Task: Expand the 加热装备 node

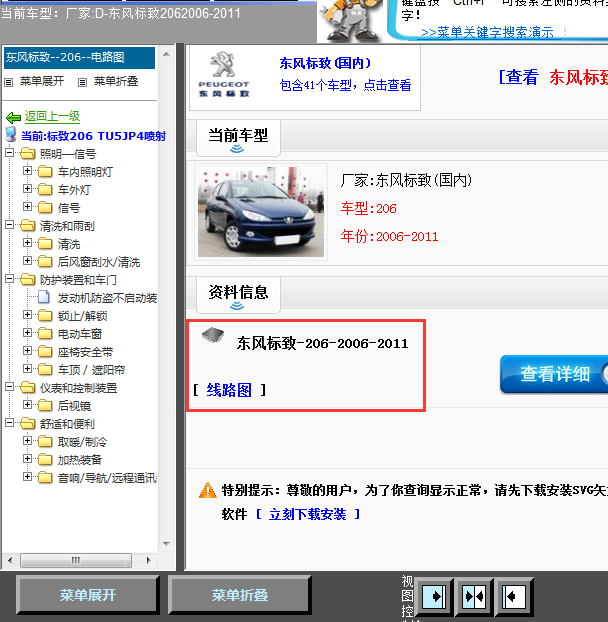Action: click(x=27, y=459)
